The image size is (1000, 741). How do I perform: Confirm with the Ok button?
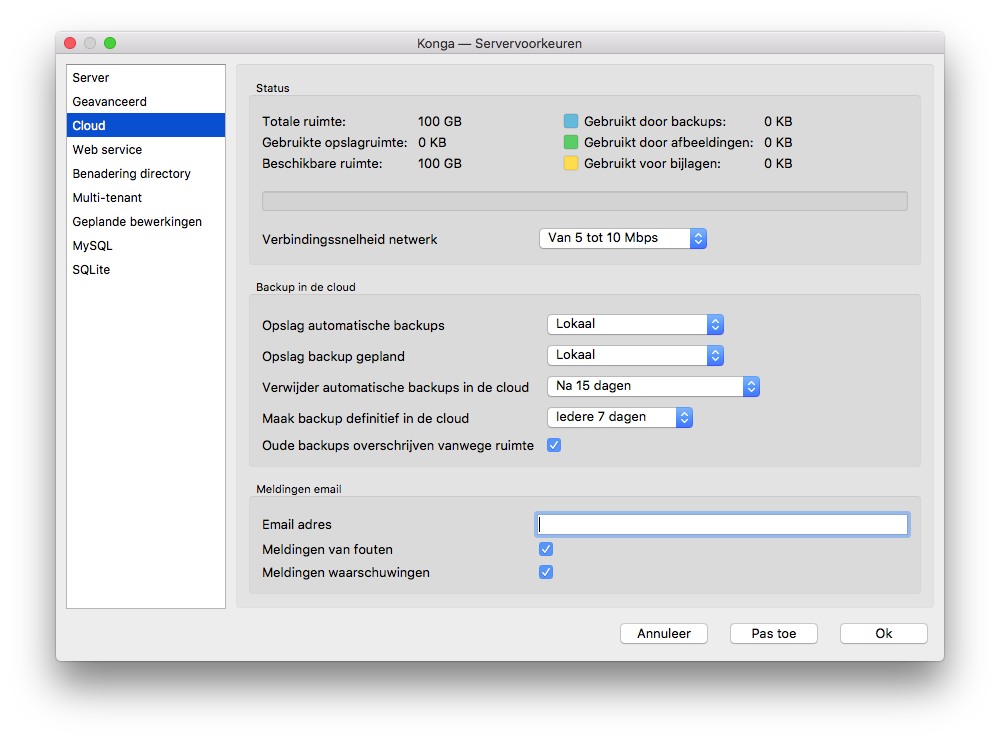coord(883,633)
